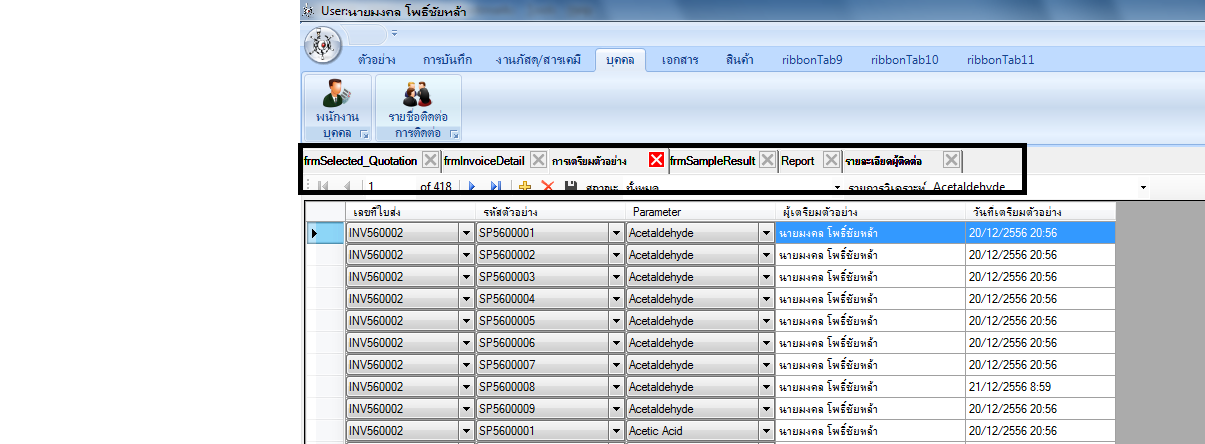Activate the รายละเอียดผู้ติดต่อ document tab
1205x444 pixels.
click(883, 160)
